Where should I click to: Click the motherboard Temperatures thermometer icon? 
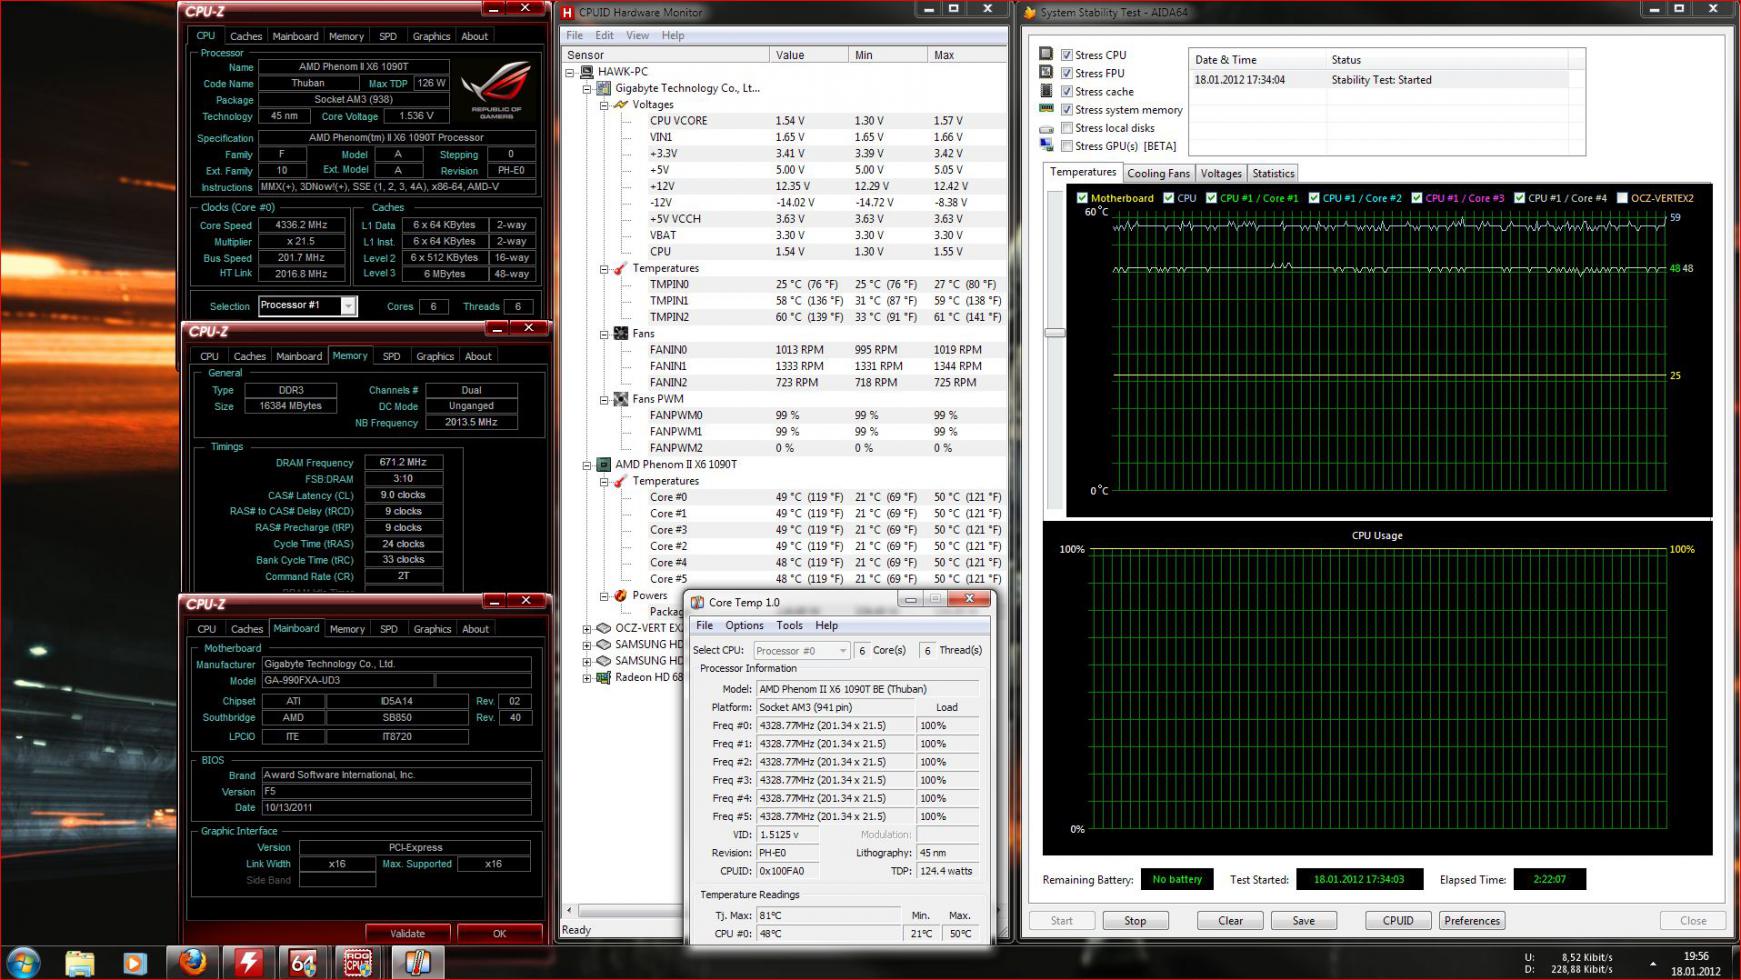[620, 268]
